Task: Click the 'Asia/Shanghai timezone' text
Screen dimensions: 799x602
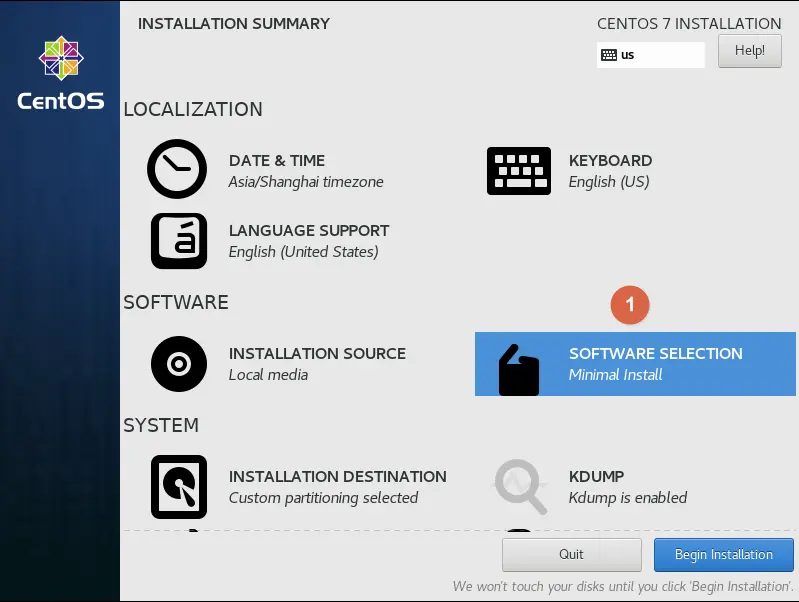Action: point(306,182)
